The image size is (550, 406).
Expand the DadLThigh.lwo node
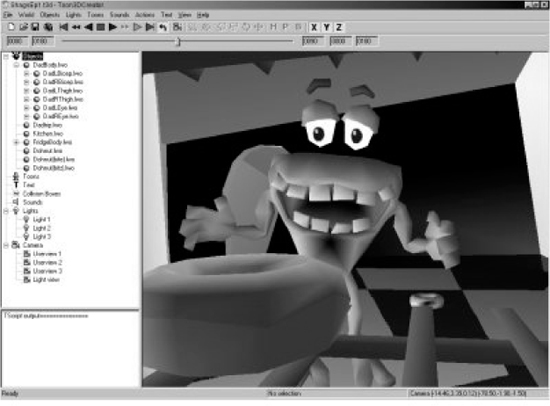pos(26,91)
